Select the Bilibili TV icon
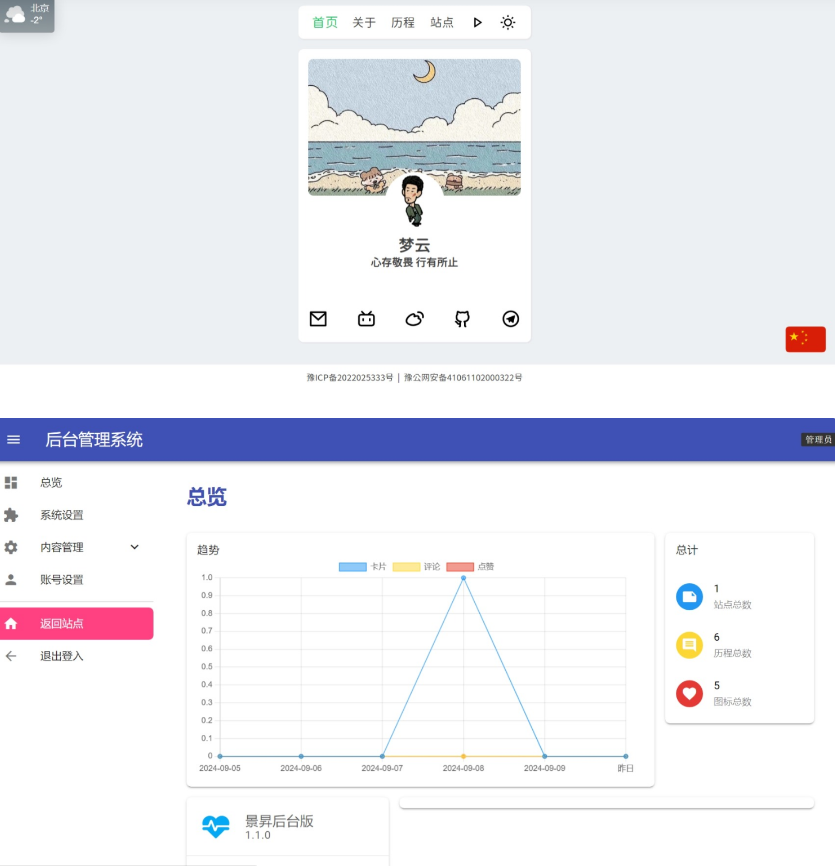This screenshot has height=866, width=835. click(x=366, y=318)
